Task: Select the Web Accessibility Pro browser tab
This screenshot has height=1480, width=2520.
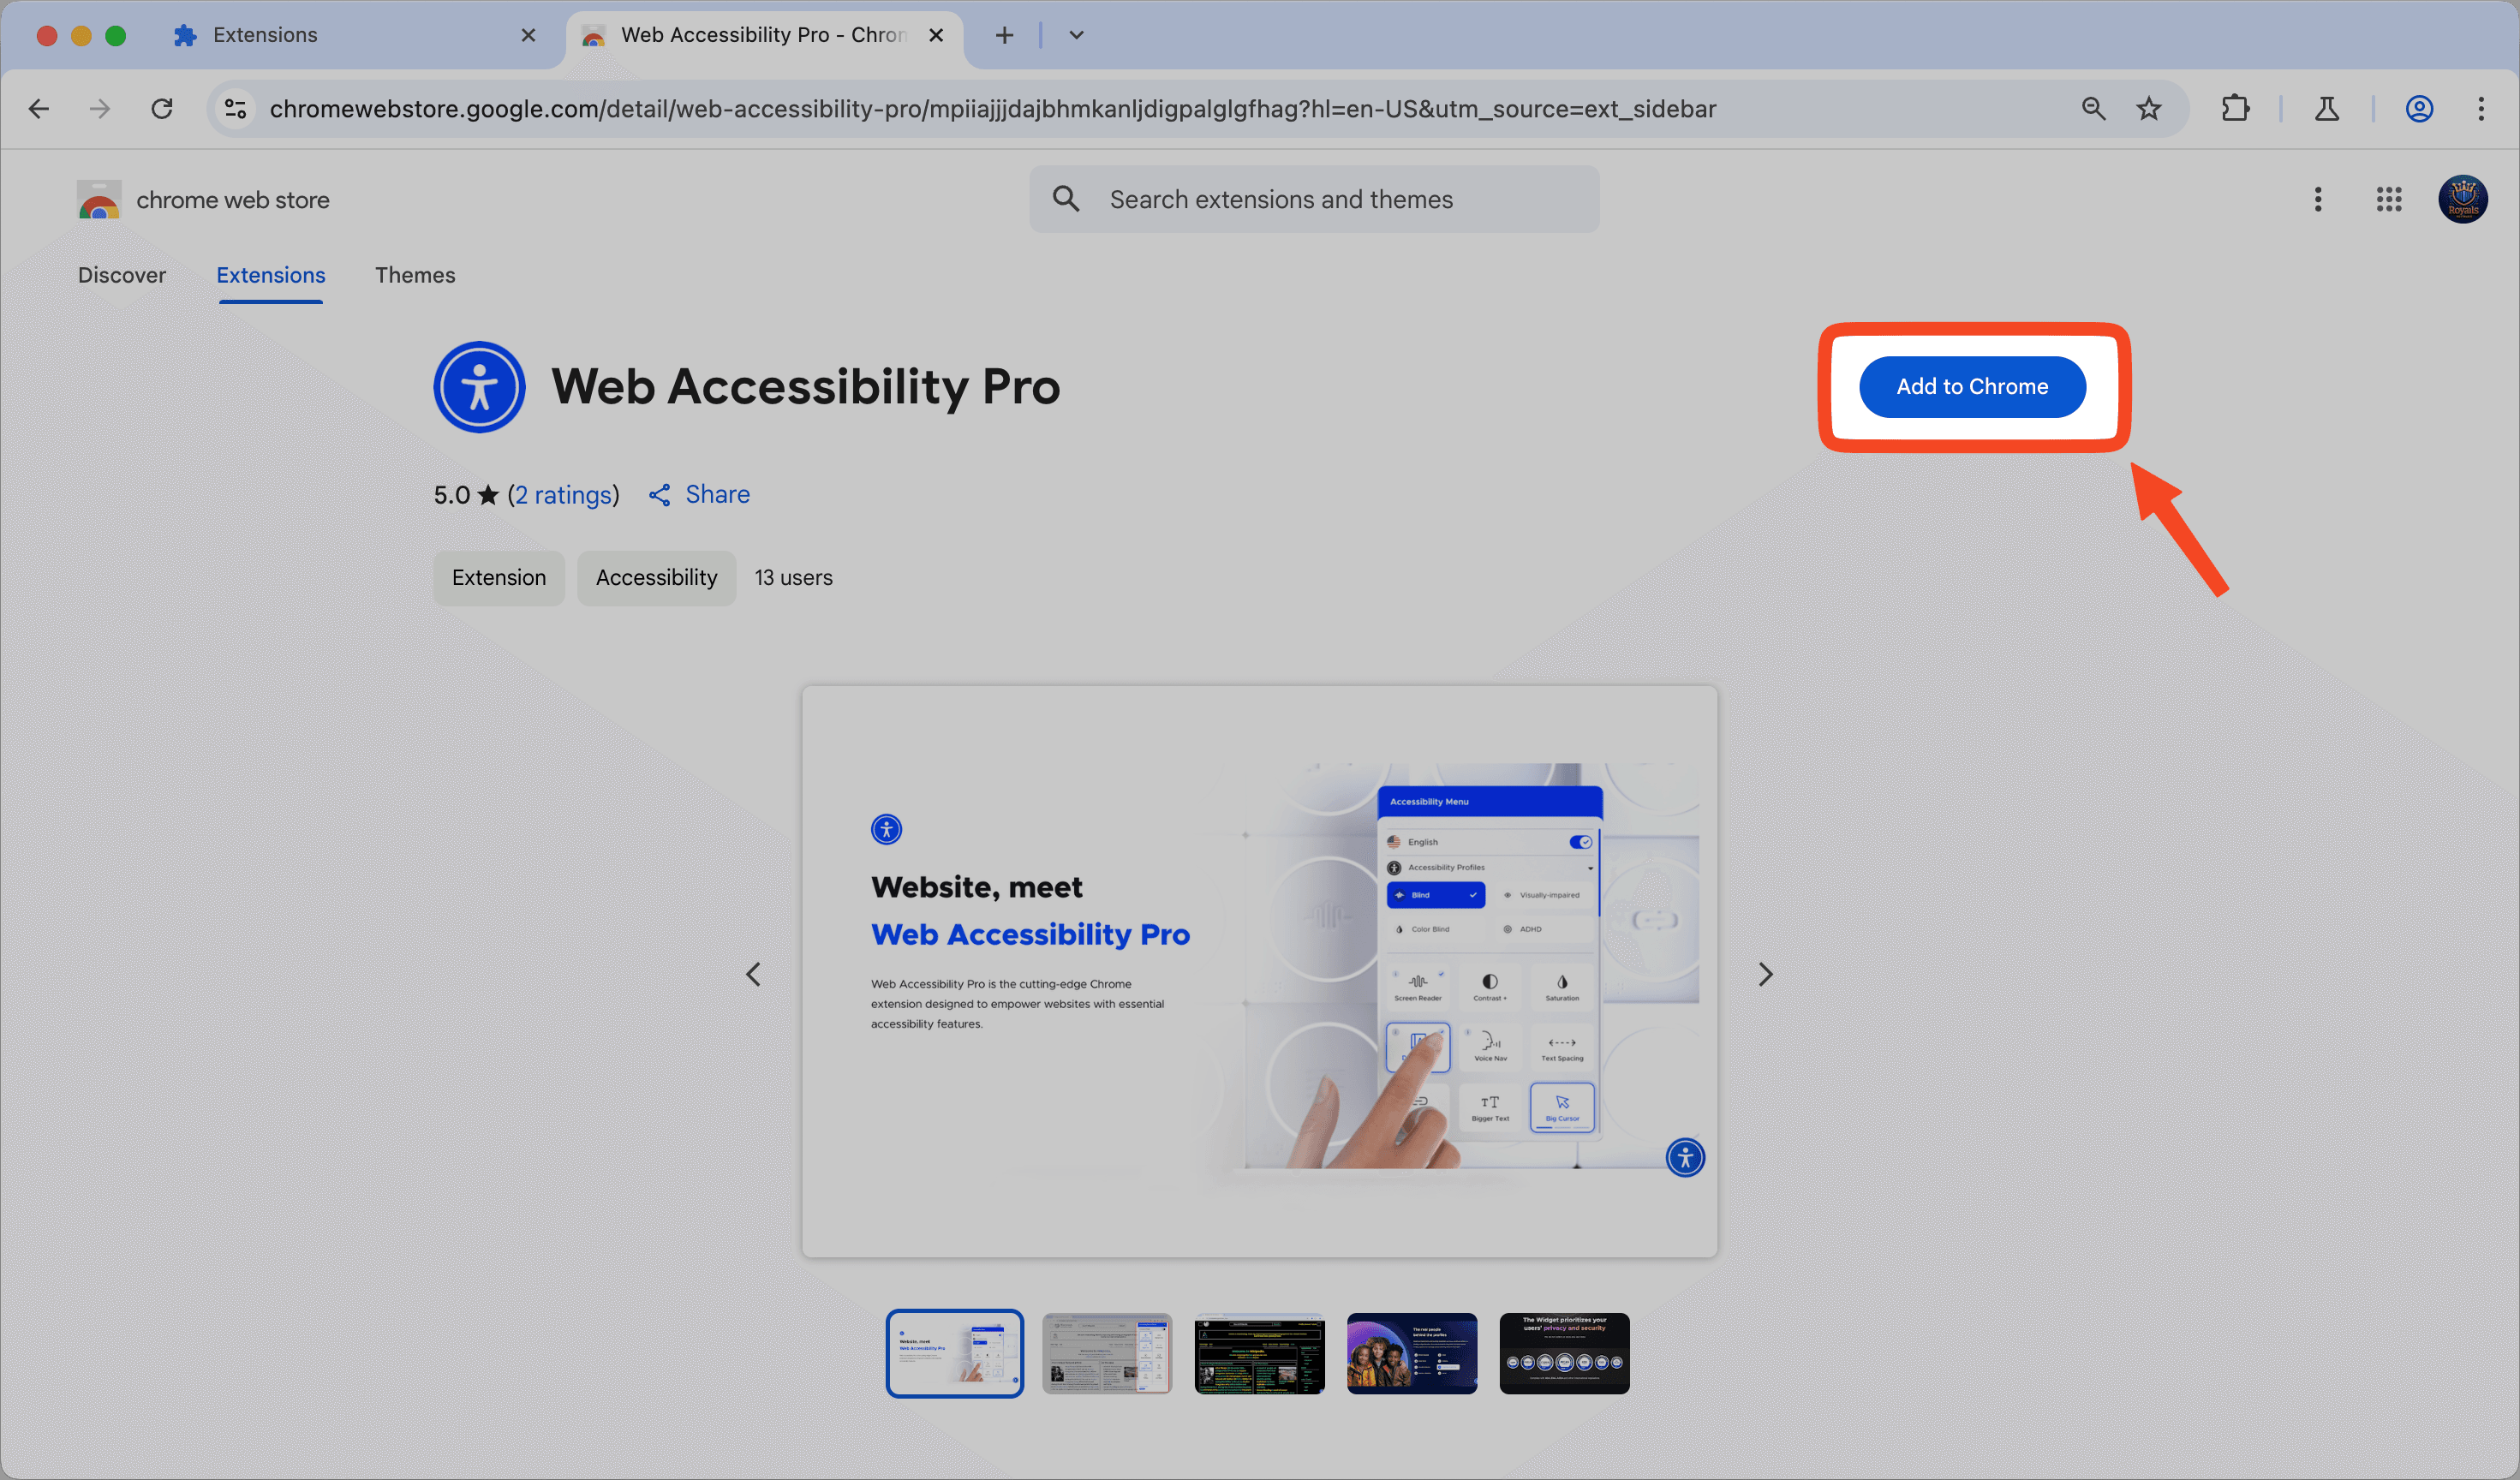Action: [765, 36]
